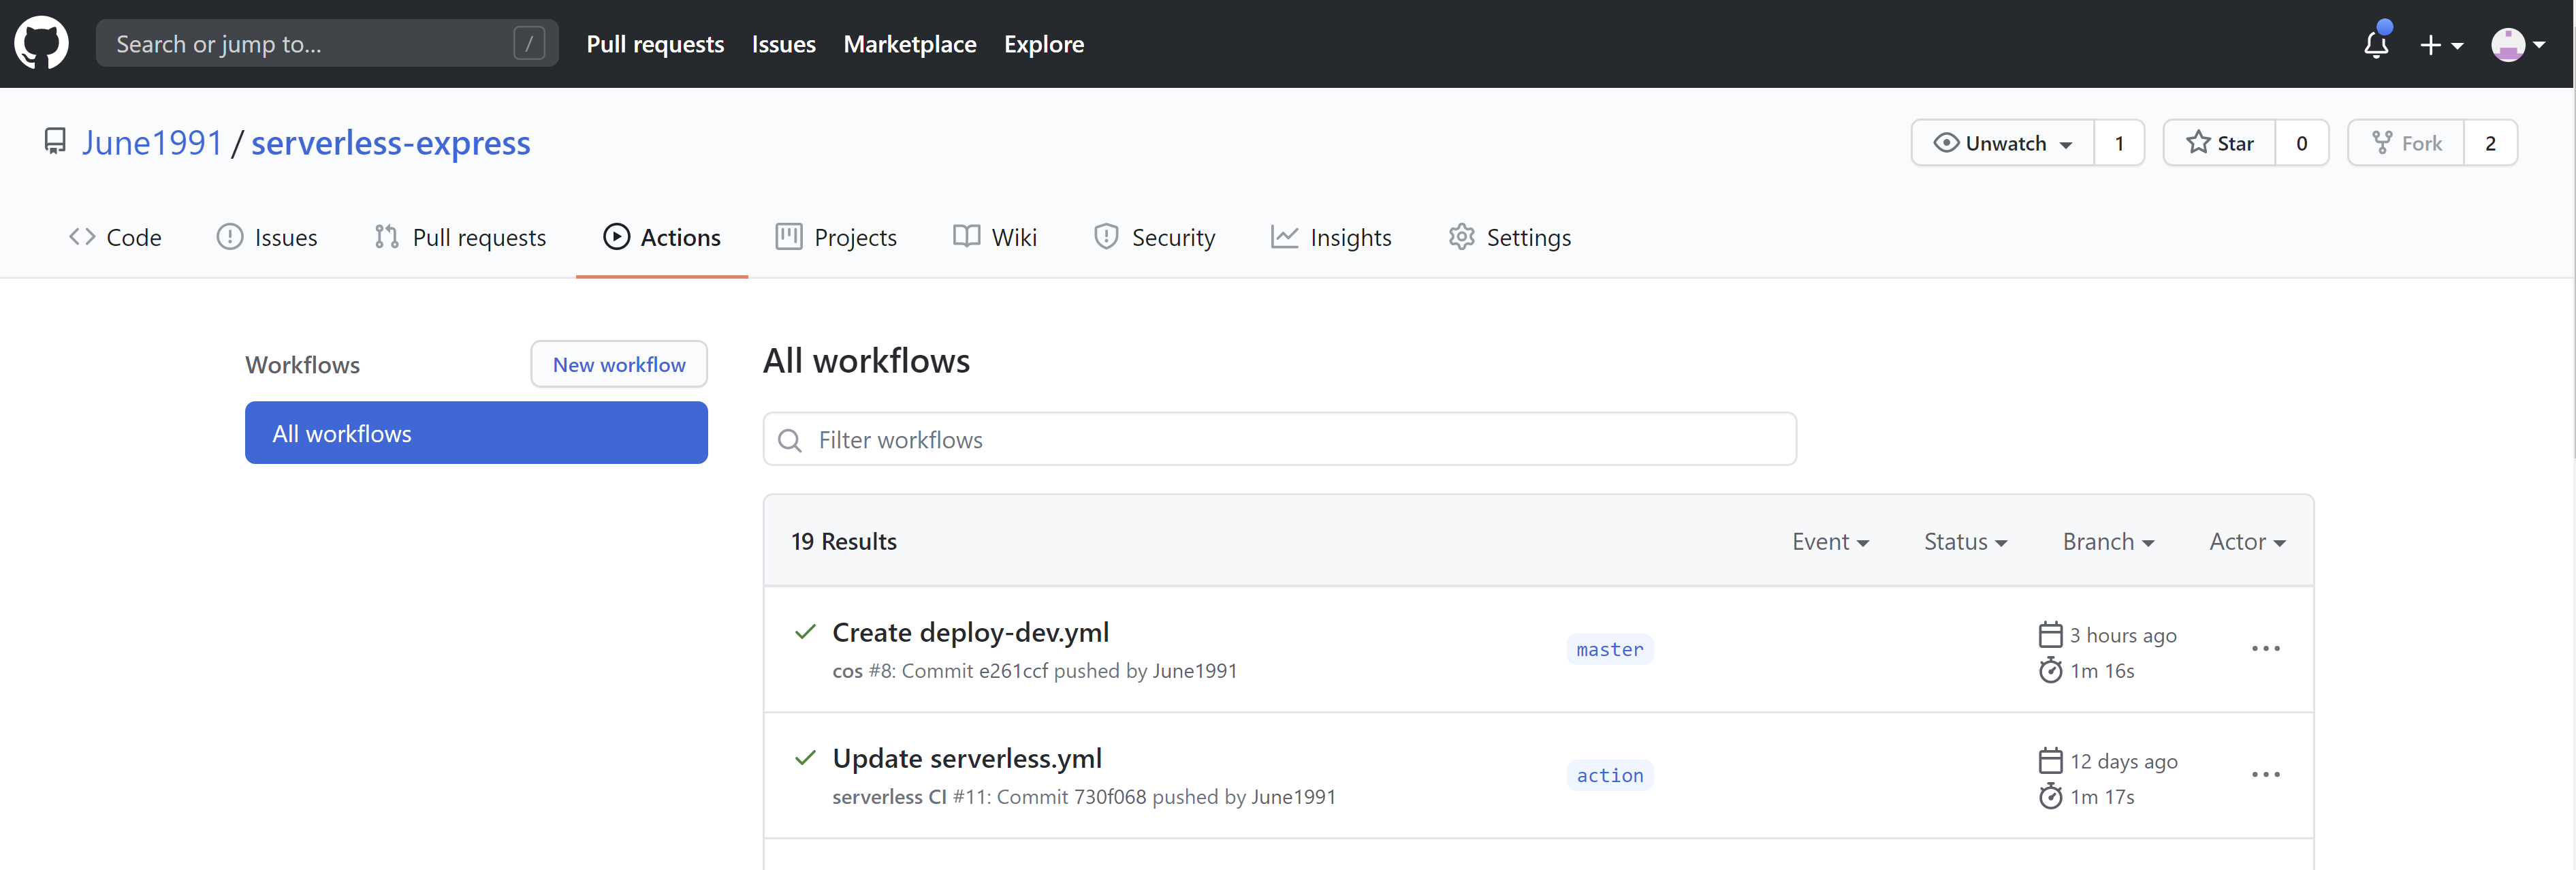Open the serverless-express repository link
Viewport: 2576px width, 870px height.
click(x=390, y=143)
